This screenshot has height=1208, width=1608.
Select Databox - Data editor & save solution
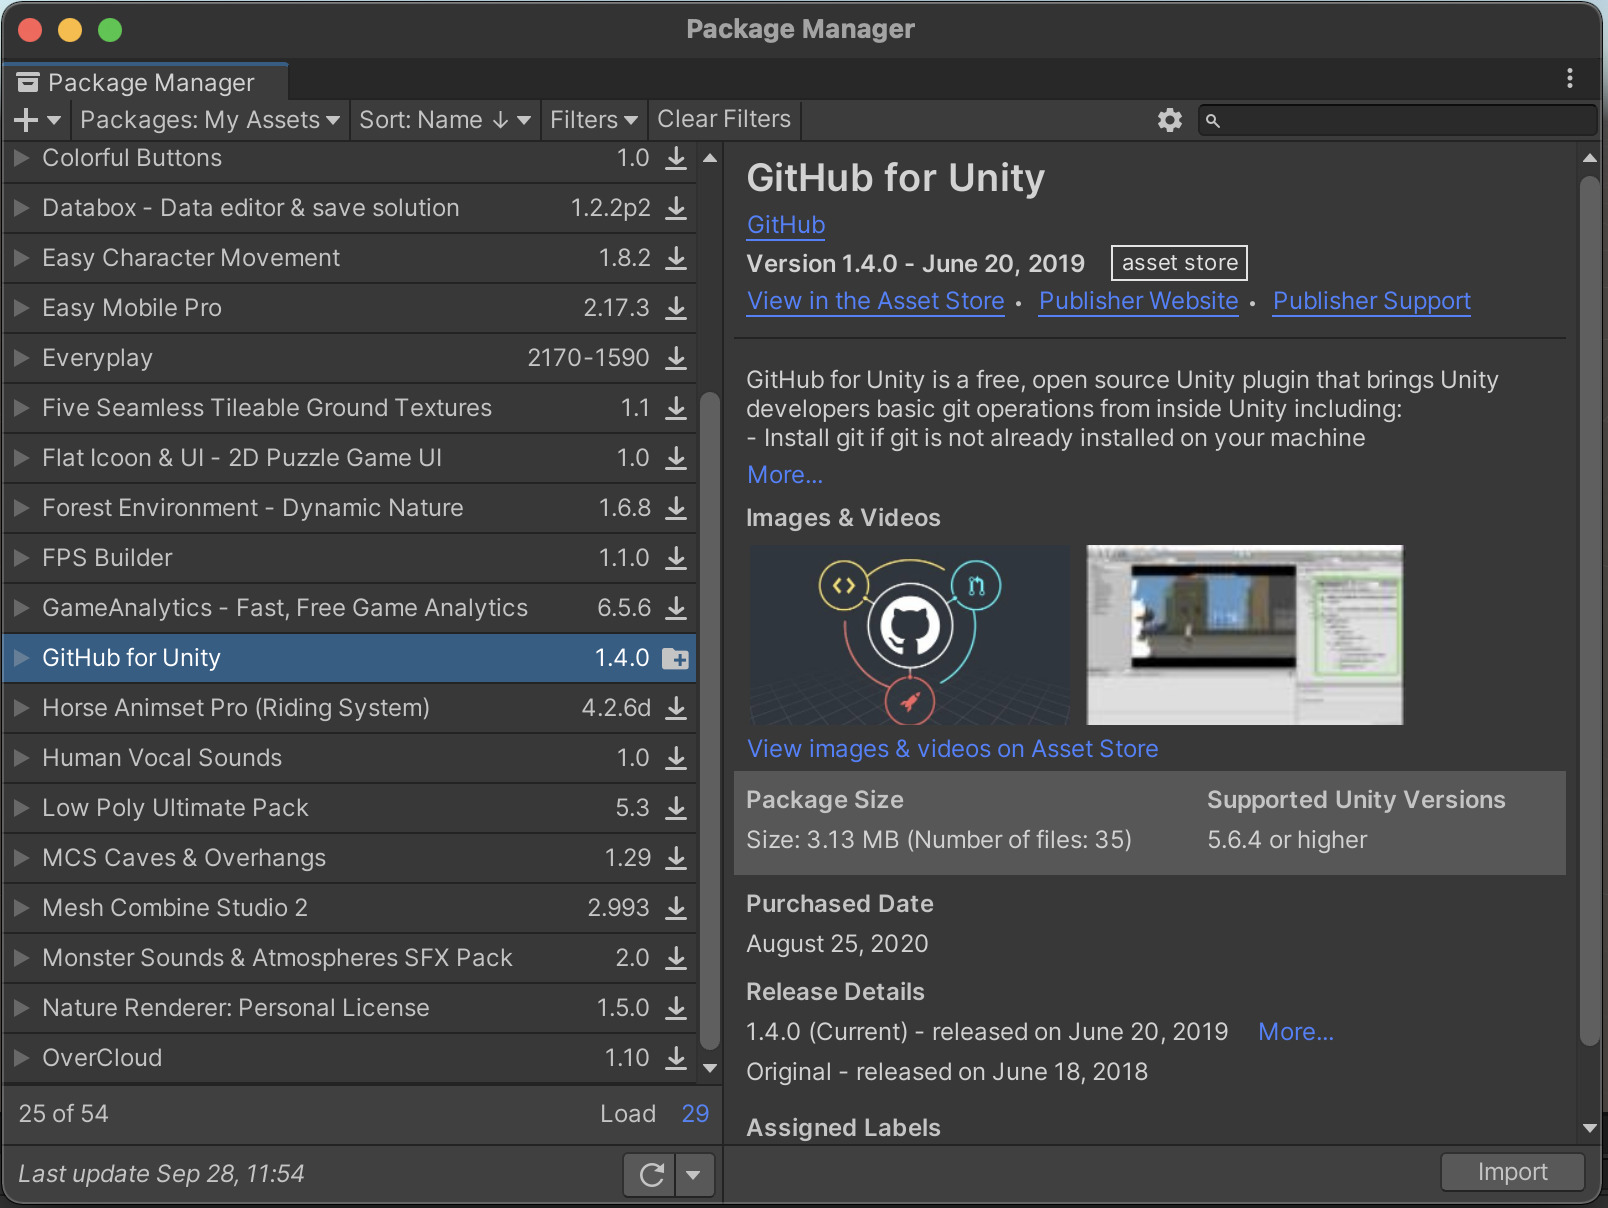(x=349, y=208)
